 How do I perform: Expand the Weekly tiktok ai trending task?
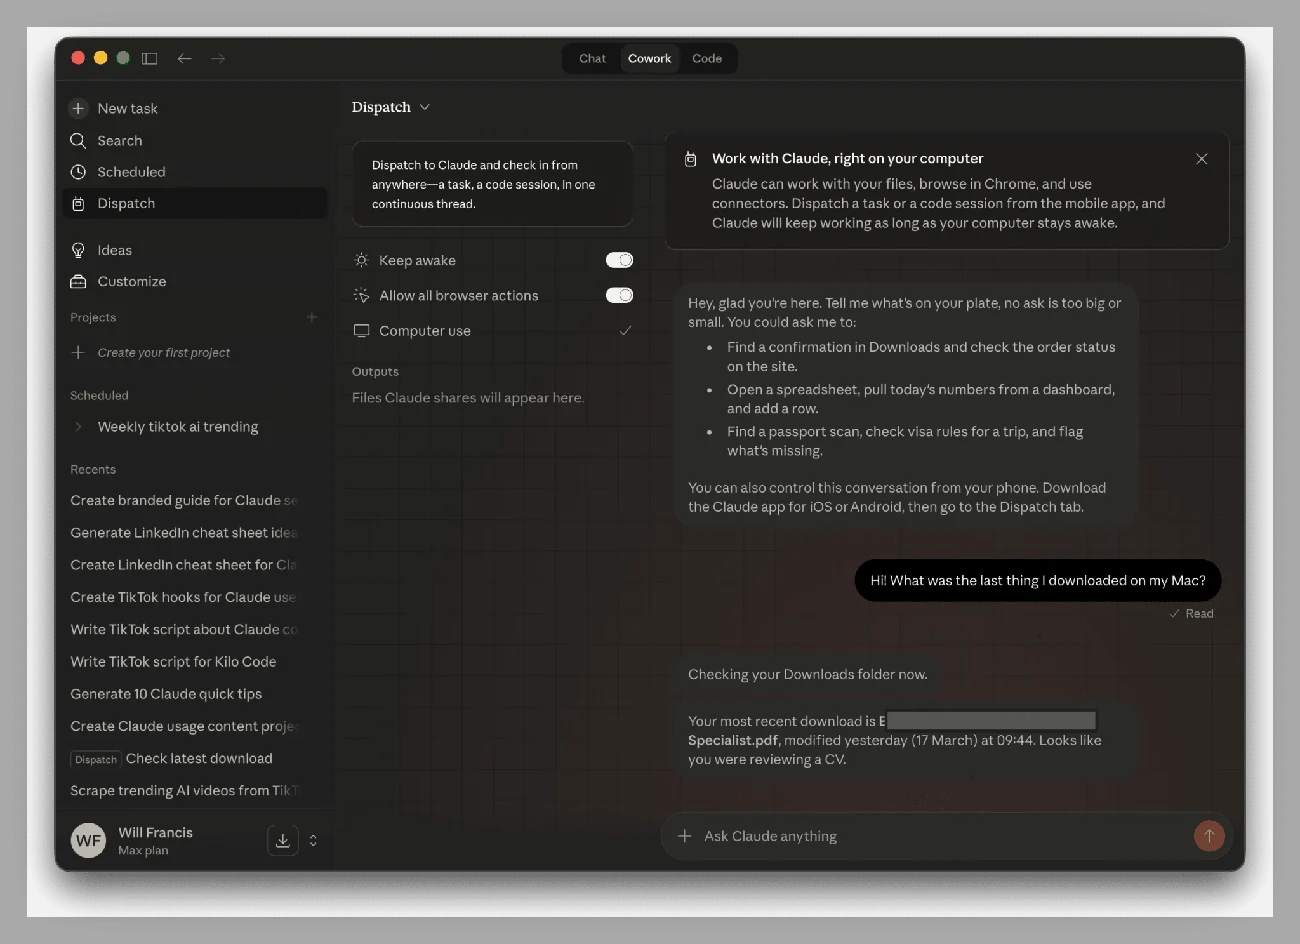79,427
